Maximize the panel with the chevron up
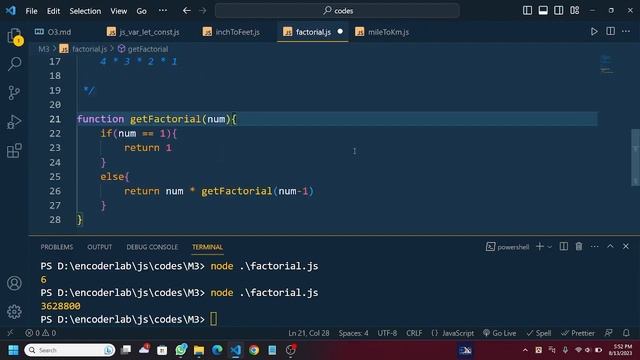Image resolution: width=640 pixels, height=360 pixels. (x=610, y=247)
